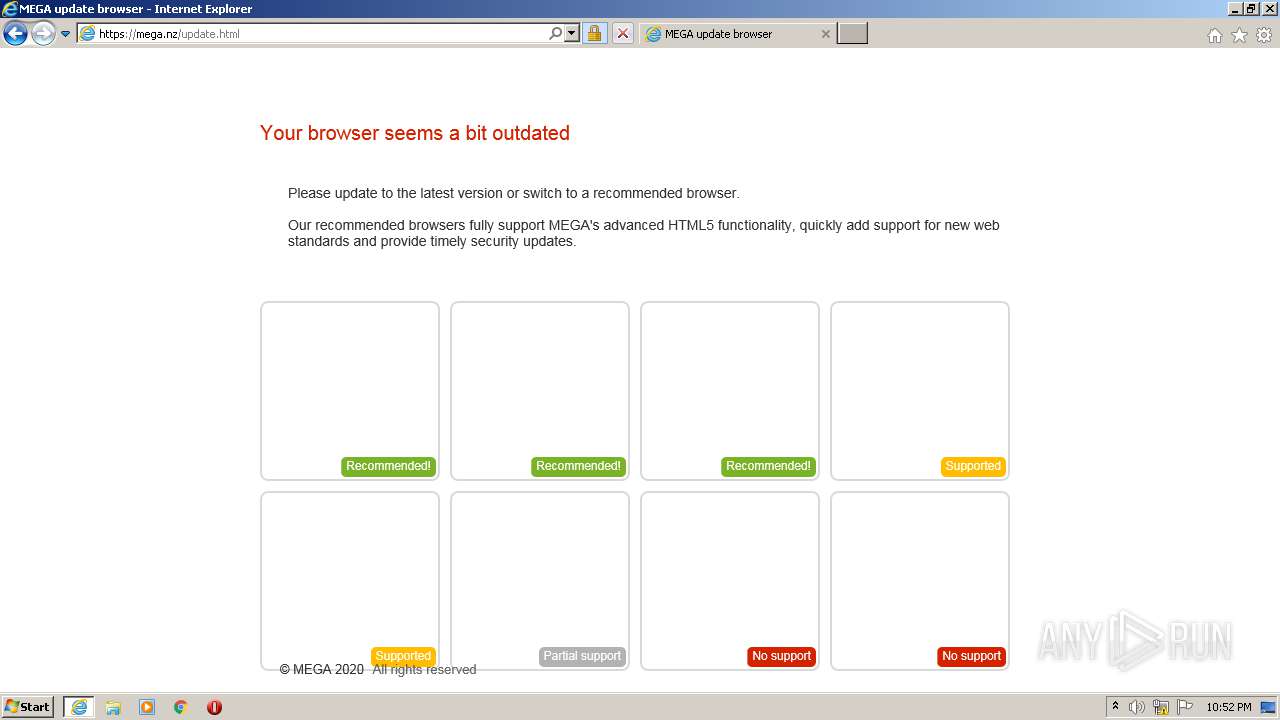The height and width of the screenshot is (720, 1280).
Task: Open Internet Explorer from the taskbar
Action: tap(79, 707)
